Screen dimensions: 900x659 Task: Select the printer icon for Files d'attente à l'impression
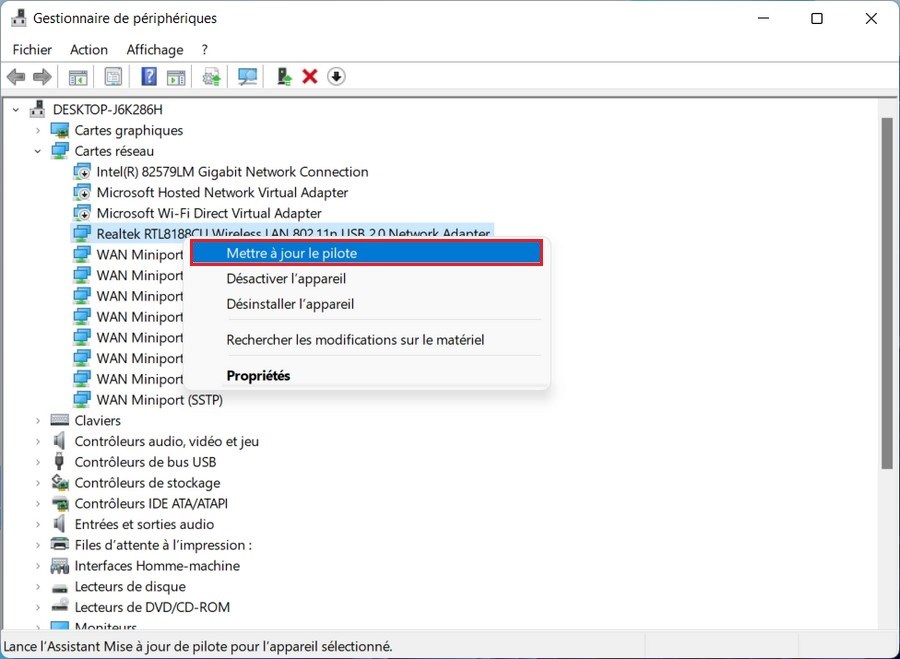[x=60, y=545]
